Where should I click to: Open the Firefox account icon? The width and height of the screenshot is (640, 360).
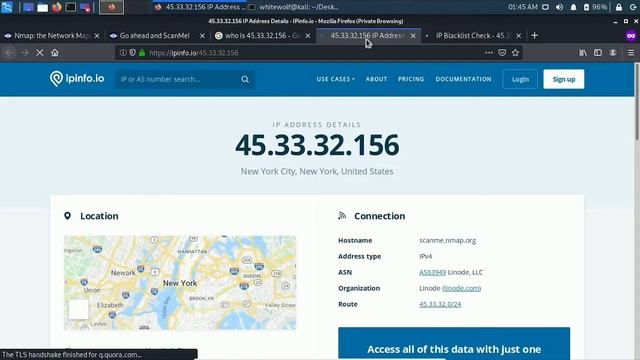613,53
